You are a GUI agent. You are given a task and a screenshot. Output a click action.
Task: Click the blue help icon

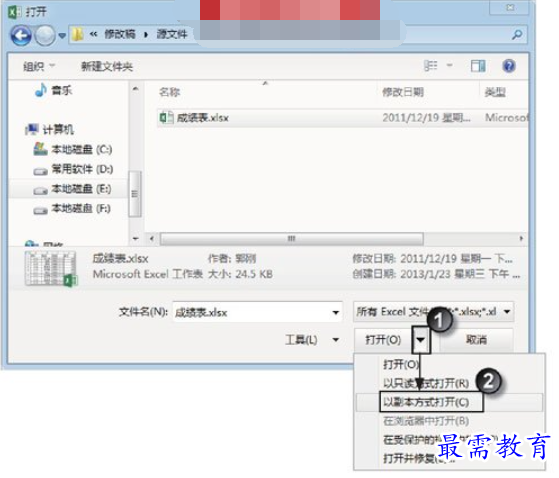tap(509, 66)
